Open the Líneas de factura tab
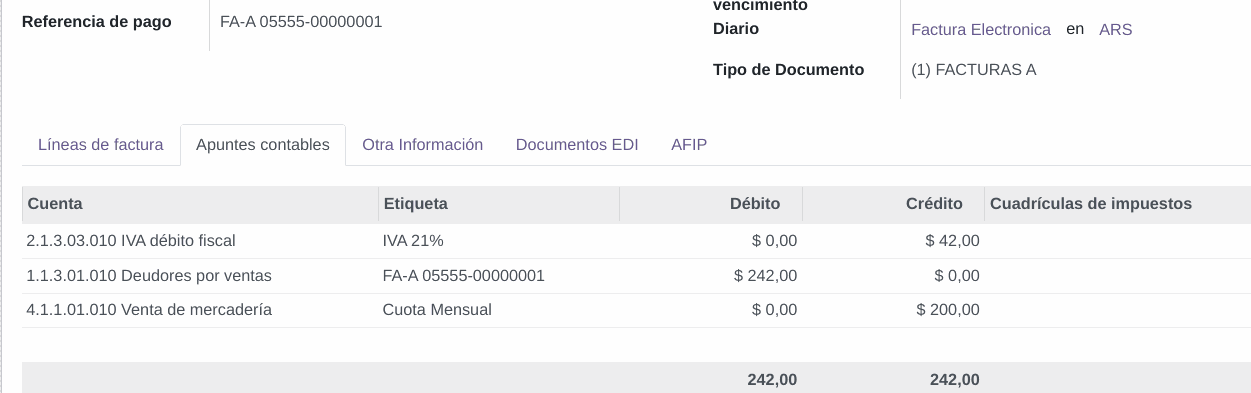 [100, 145]
